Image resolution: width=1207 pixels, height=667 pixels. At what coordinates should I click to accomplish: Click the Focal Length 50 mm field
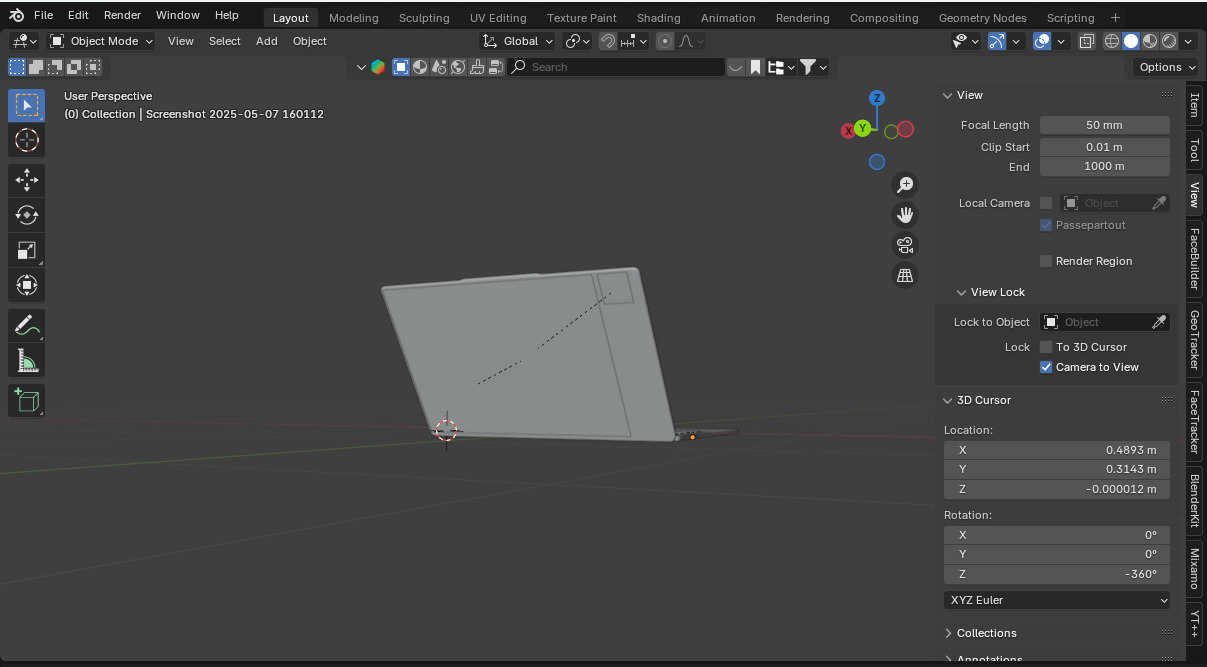[x=1105, y=125]
